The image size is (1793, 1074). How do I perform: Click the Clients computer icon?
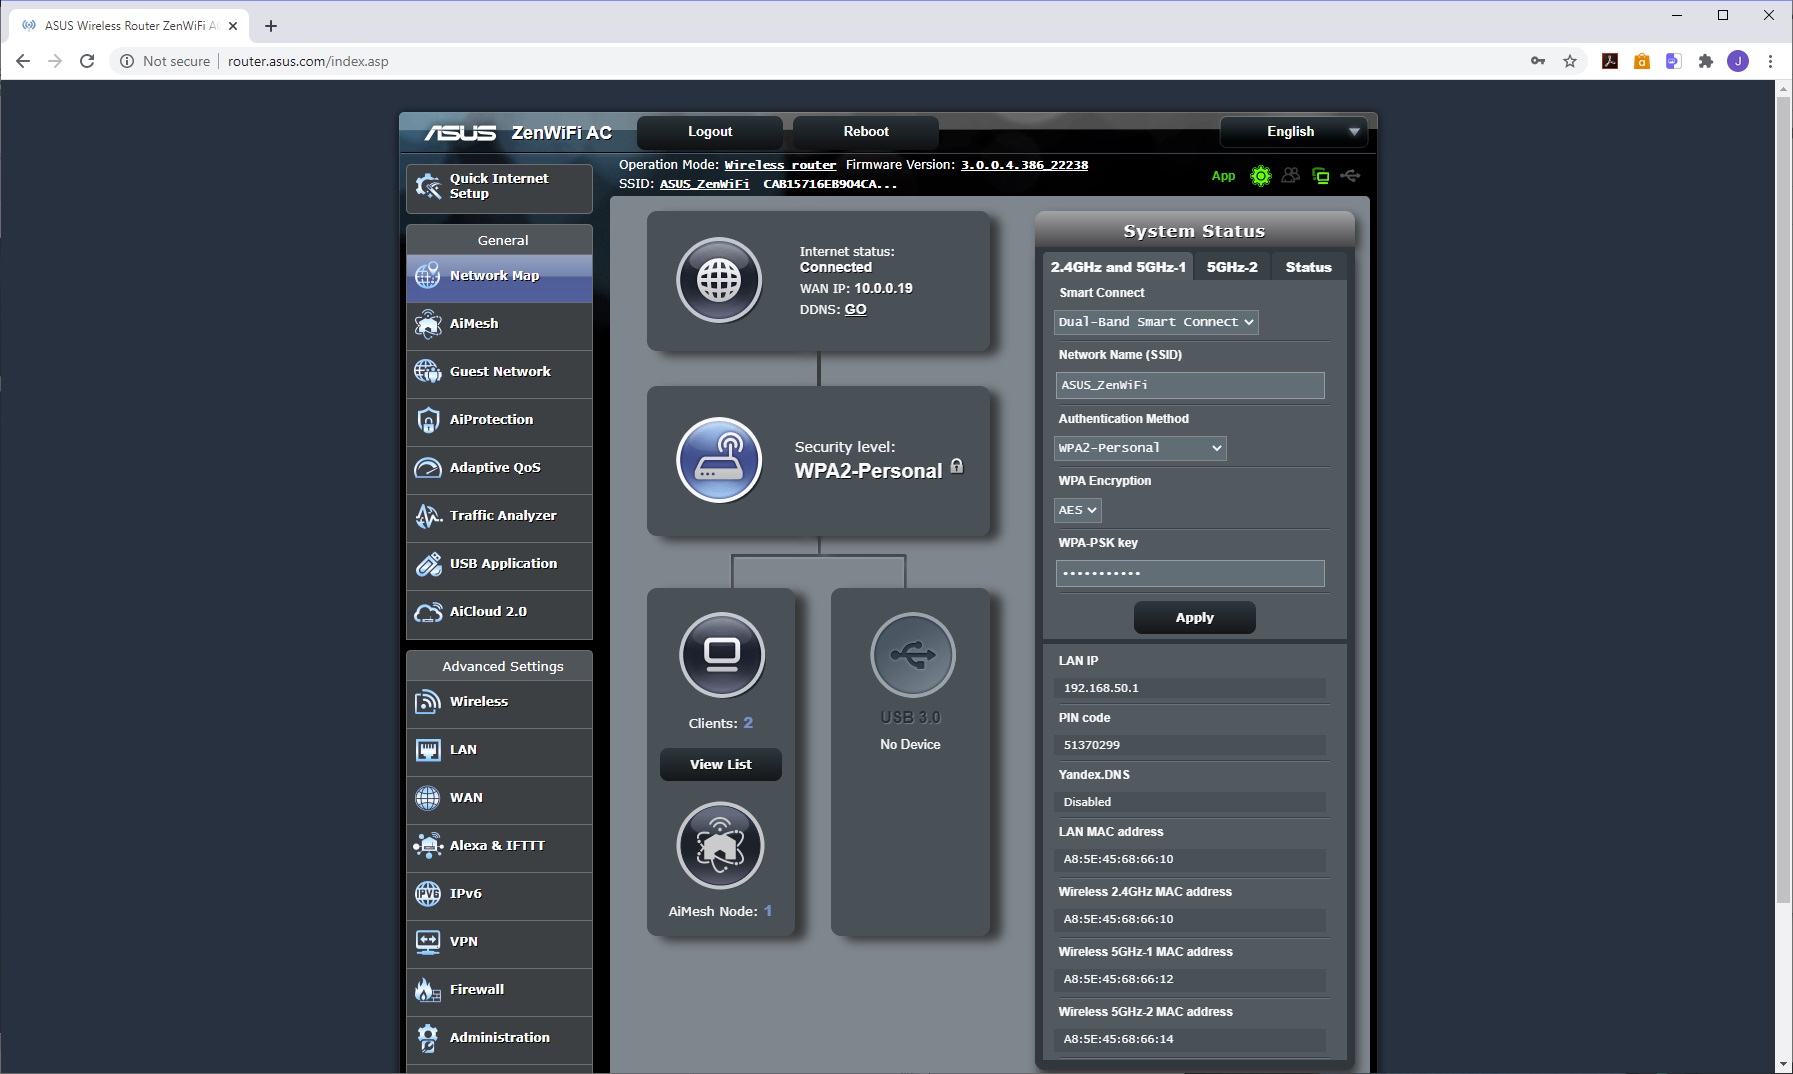[x=721, y=655]
